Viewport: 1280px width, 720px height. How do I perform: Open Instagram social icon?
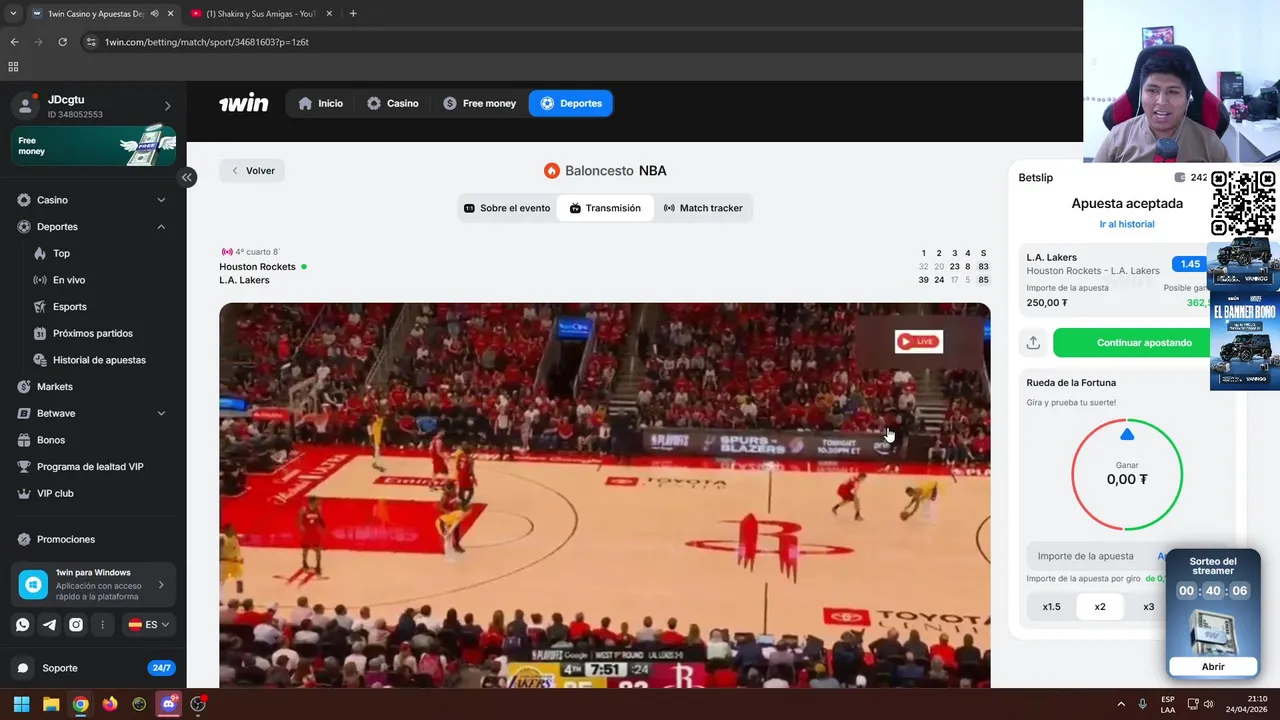[x=76, y=625]
